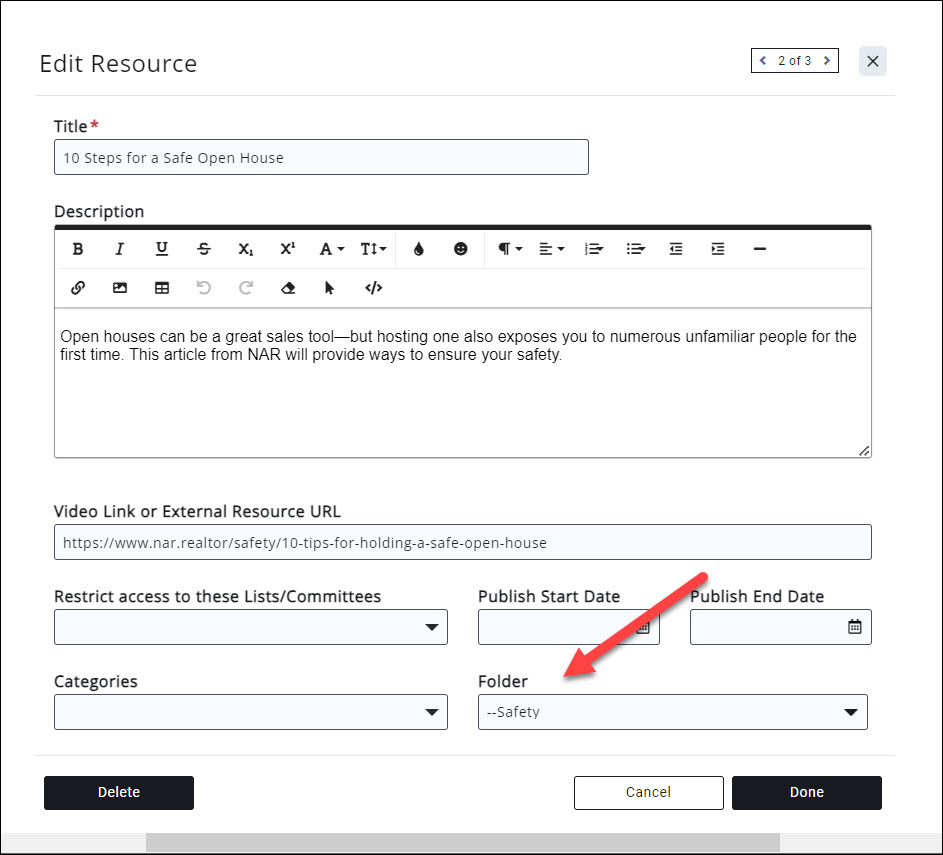Open the Publish End Date calendar

pos(854,627)
